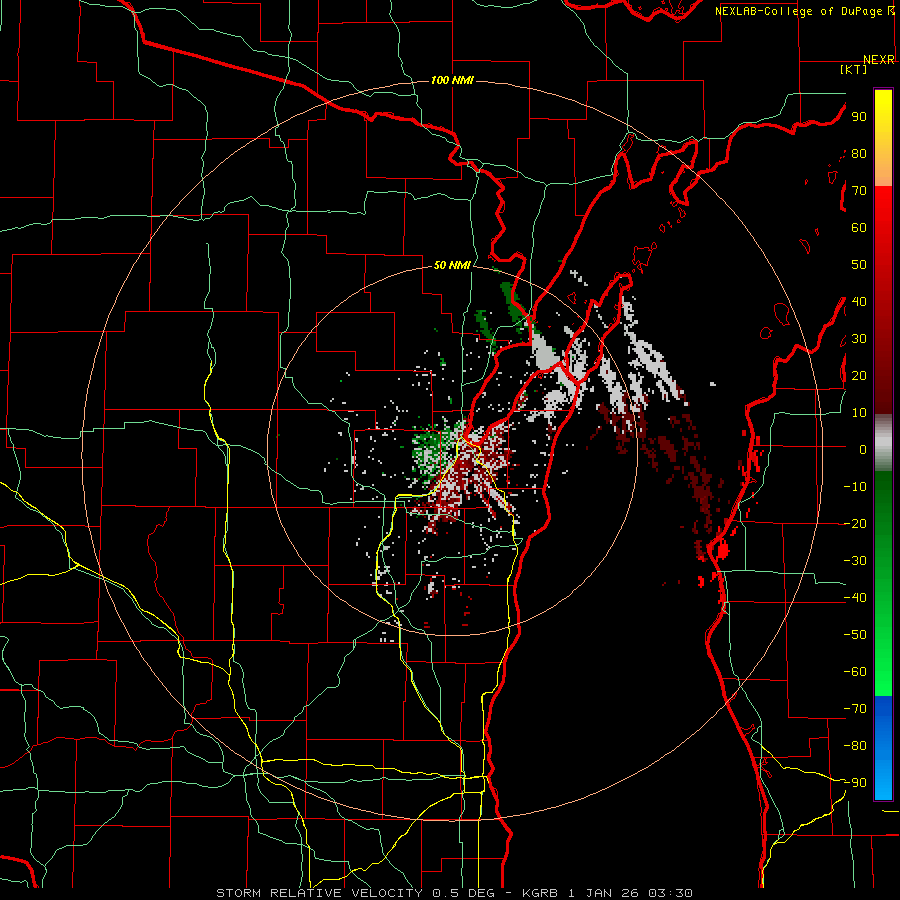Click the -60 knot scale label
Image resolution: width=900 pixels, height=900 pixels.
coord(855,672)
